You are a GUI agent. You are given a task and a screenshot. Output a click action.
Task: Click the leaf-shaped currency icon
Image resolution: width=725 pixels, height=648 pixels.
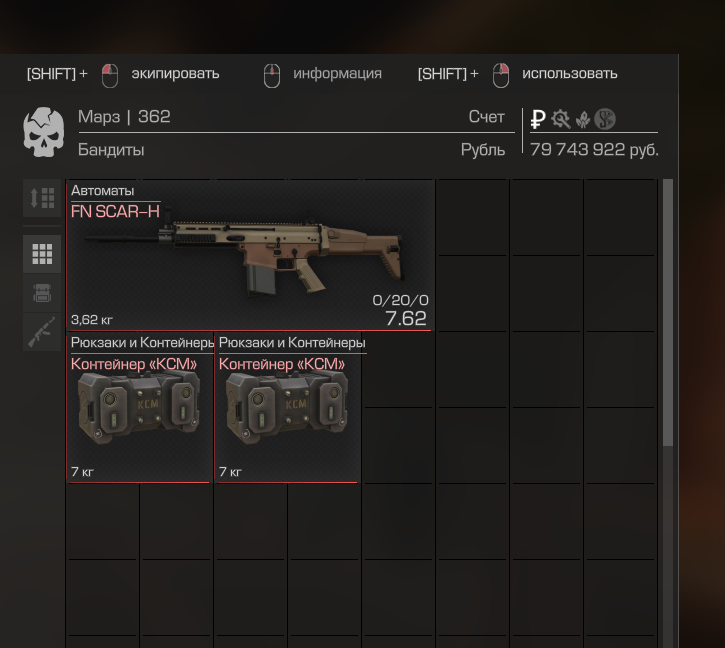583,120
